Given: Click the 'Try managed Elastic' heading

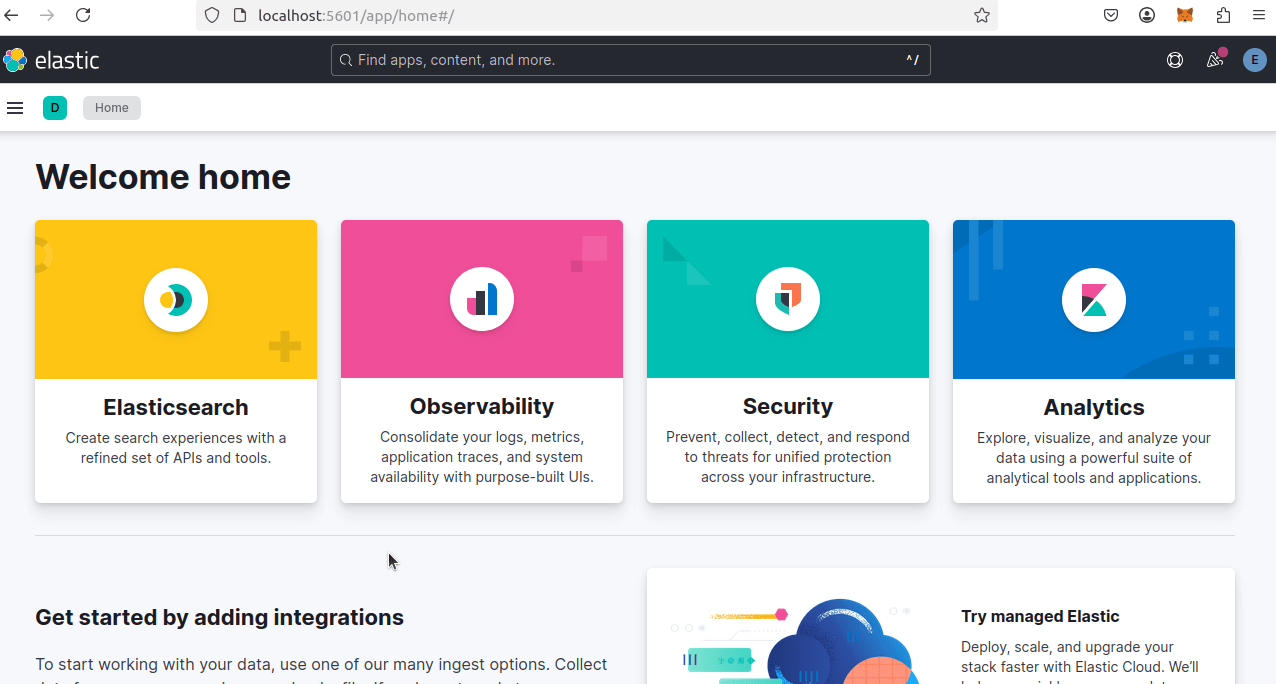Looking at the screenshot, I should point(1040,616).
